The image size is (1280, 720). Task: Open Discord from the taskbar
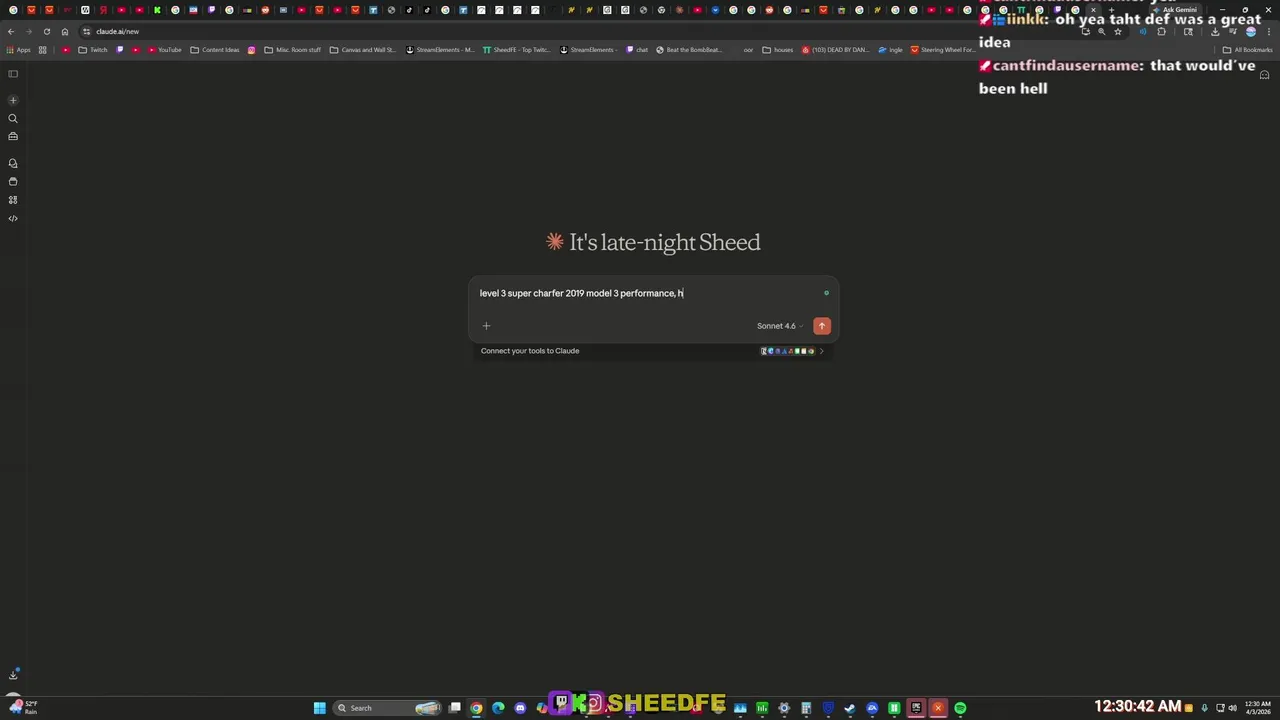coord(520,708)
